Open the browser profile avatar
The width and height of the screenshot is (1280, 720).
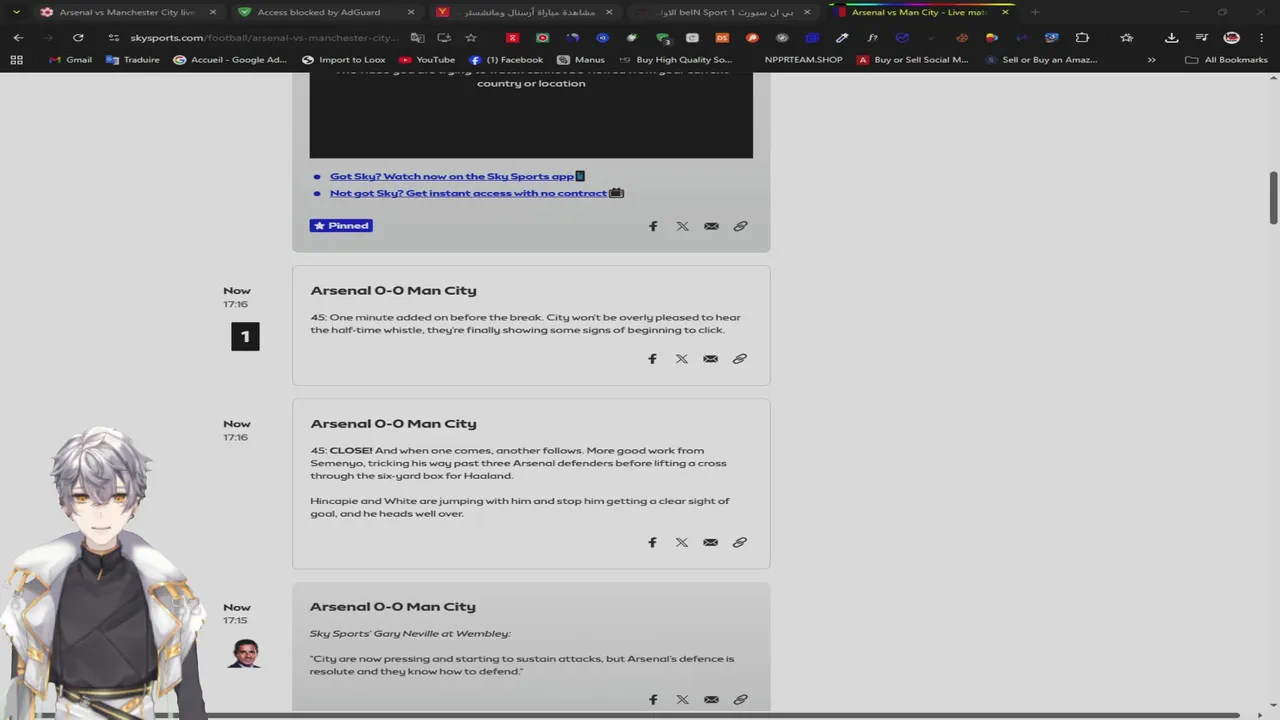[1232, 38]
